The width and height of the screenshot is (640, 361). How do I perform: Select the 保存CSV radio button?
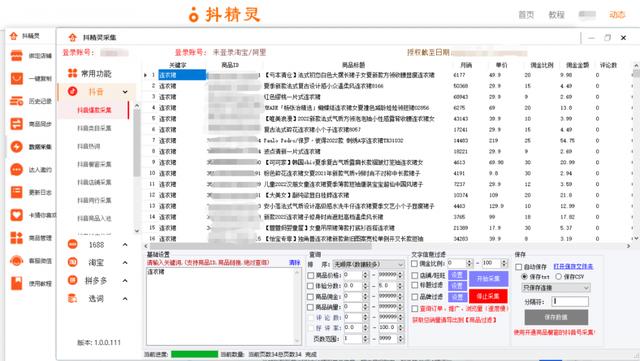point(558,277)
